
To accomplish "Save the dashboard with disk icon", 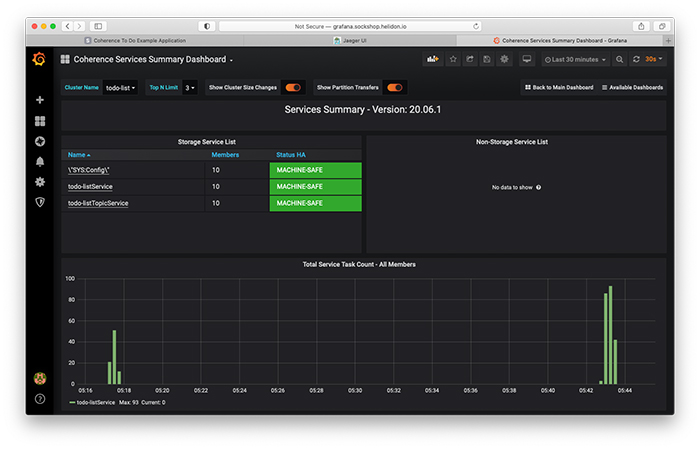I will coord(487,59).
